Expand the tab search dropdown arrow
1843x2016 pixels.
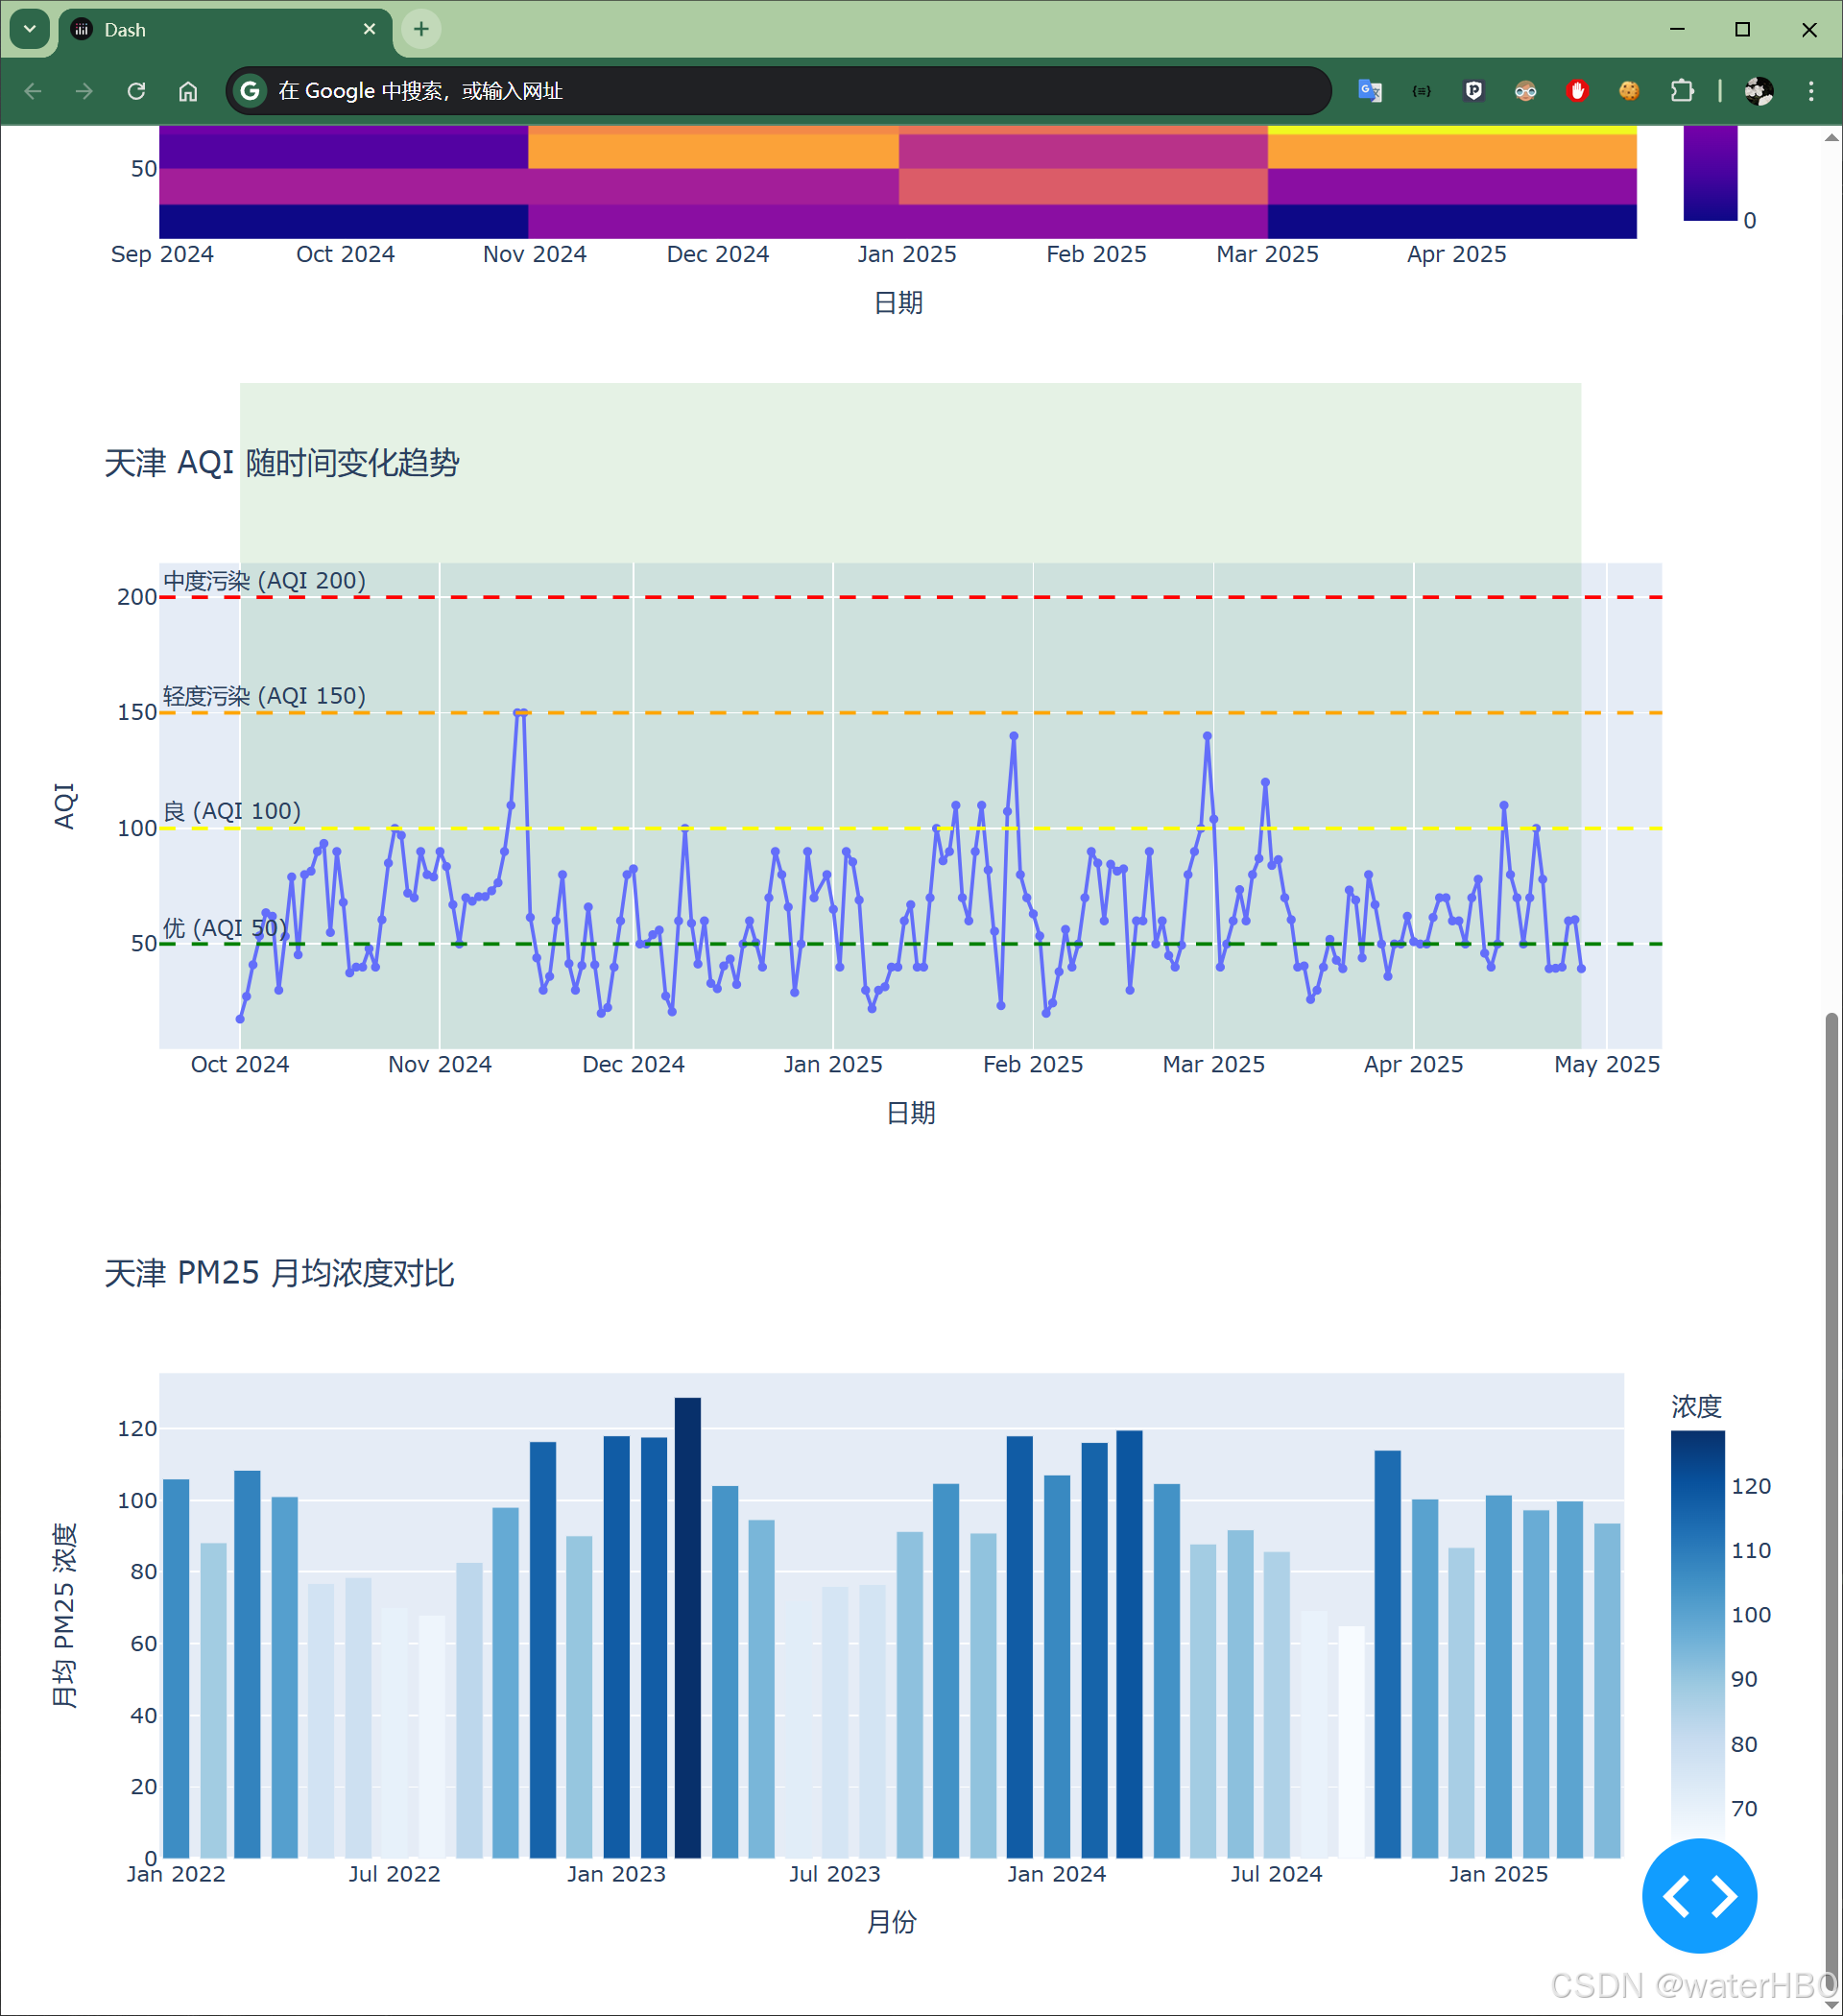[x=30, y=29]
